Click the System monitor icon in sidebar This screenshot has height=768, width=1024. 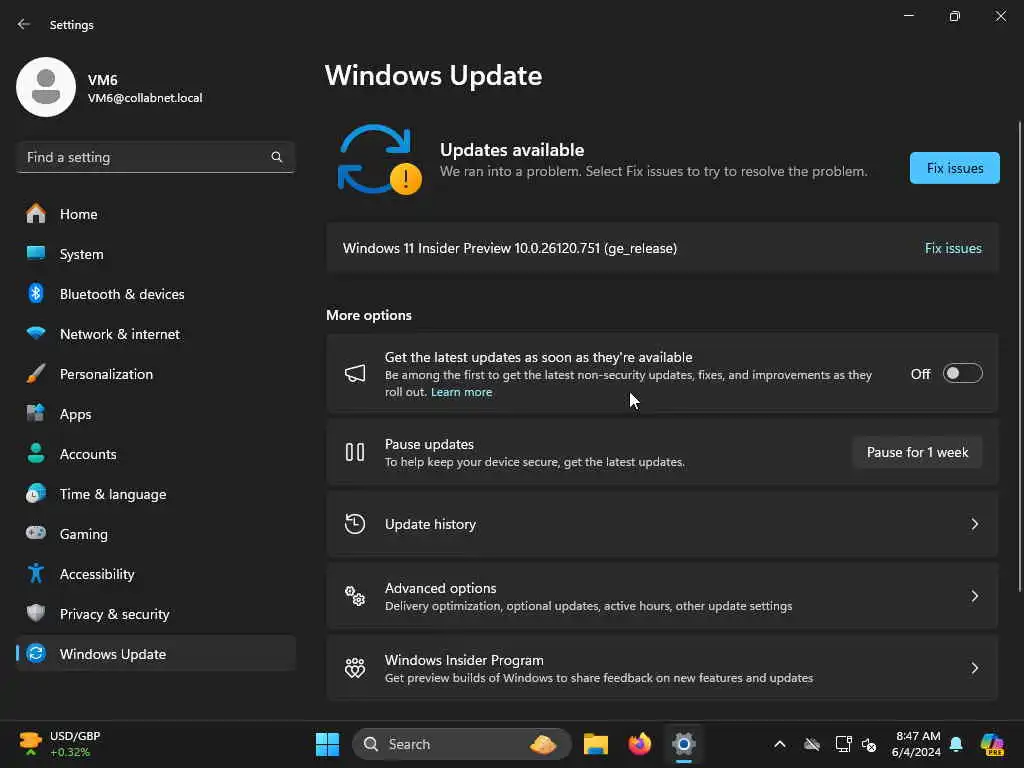(36, 253)
